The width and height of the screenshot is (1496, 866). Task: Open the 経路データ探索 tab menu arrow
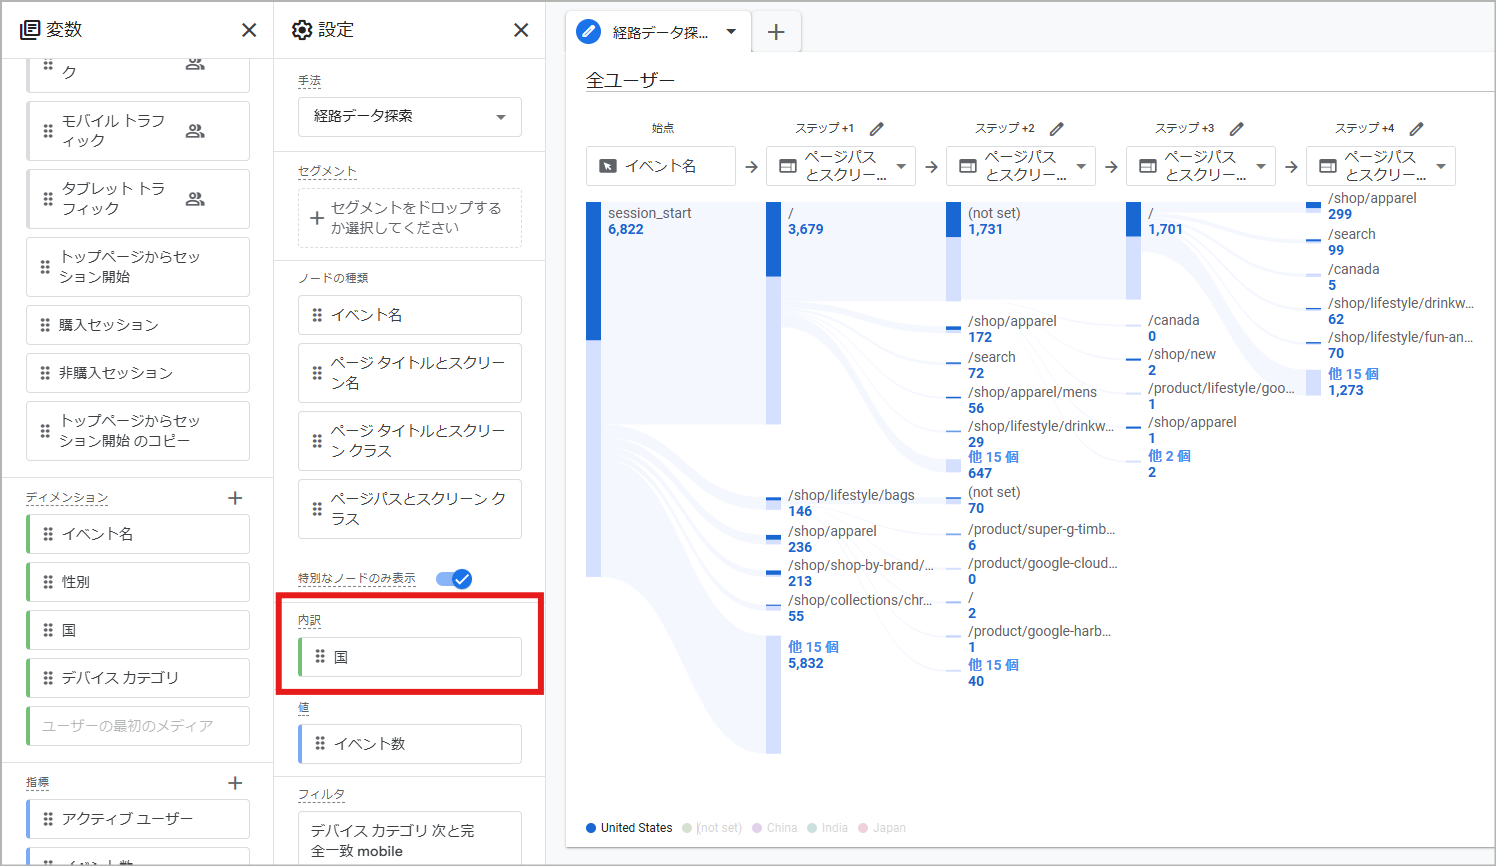click(x=731, y=32)
